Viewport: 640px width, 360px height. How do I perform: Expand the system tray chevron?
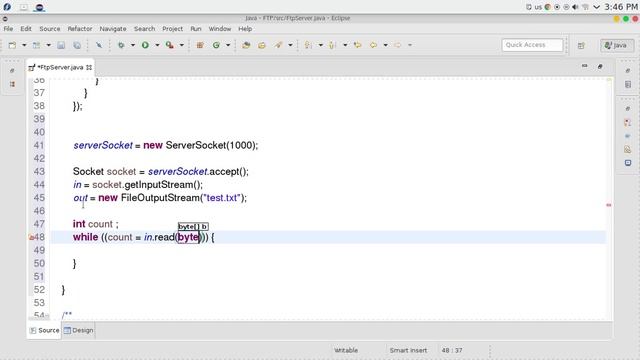tap(596, 7)
